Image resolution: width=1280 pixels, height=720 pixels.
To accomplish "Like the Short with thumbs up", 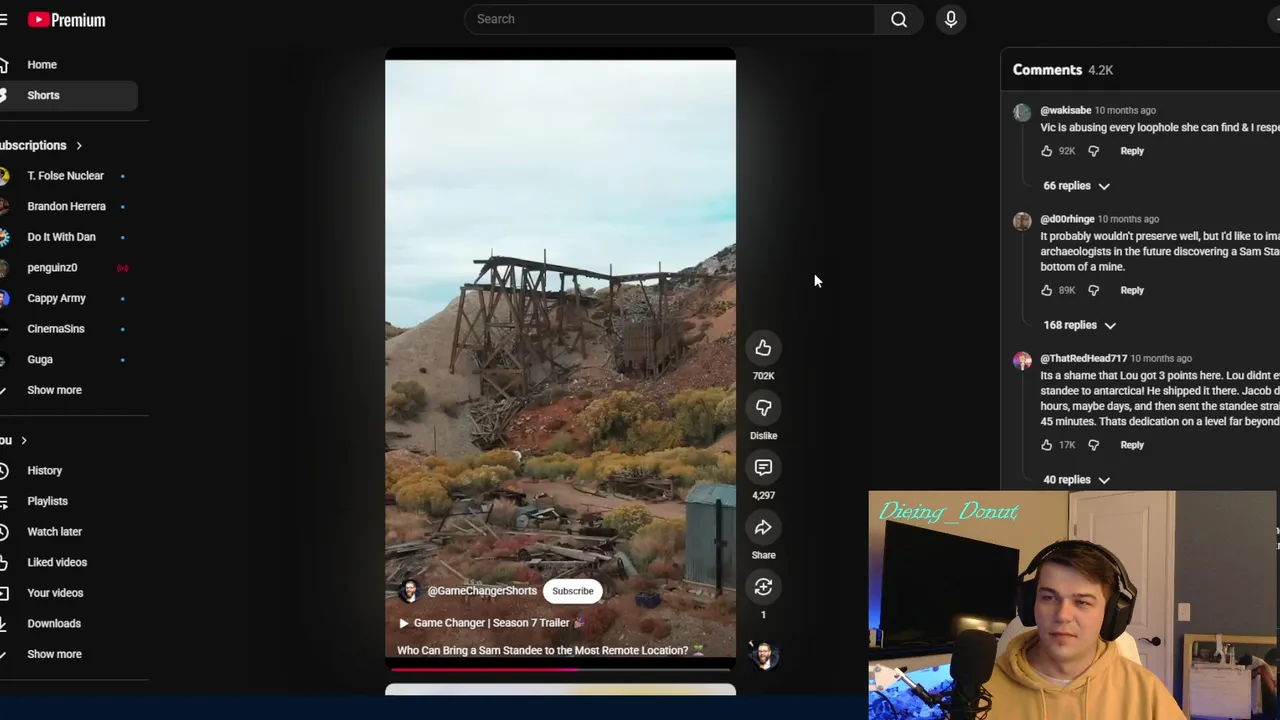I will (763, 348).
